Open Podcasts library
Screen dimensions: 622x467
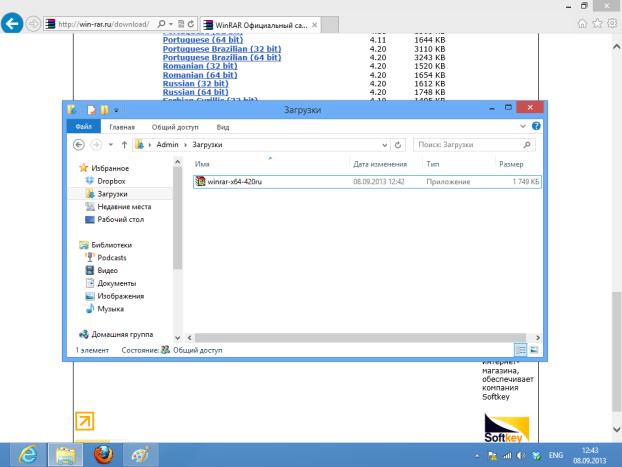click(x=111, y=258)
